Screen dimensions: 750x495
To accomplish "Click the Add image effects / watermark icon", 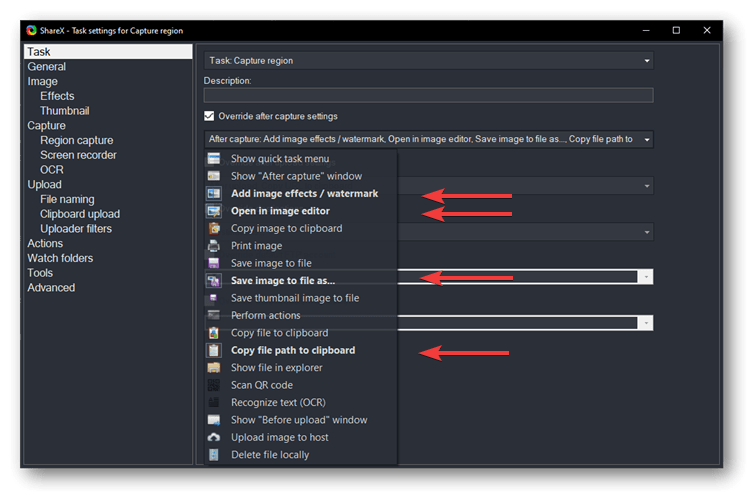I will [214, 193].
